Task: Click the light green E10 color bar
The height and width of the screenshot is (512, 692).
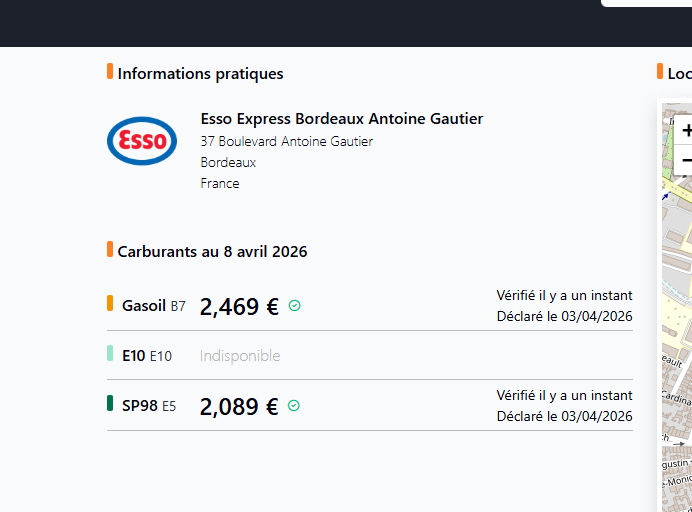Action: [110, 353]
